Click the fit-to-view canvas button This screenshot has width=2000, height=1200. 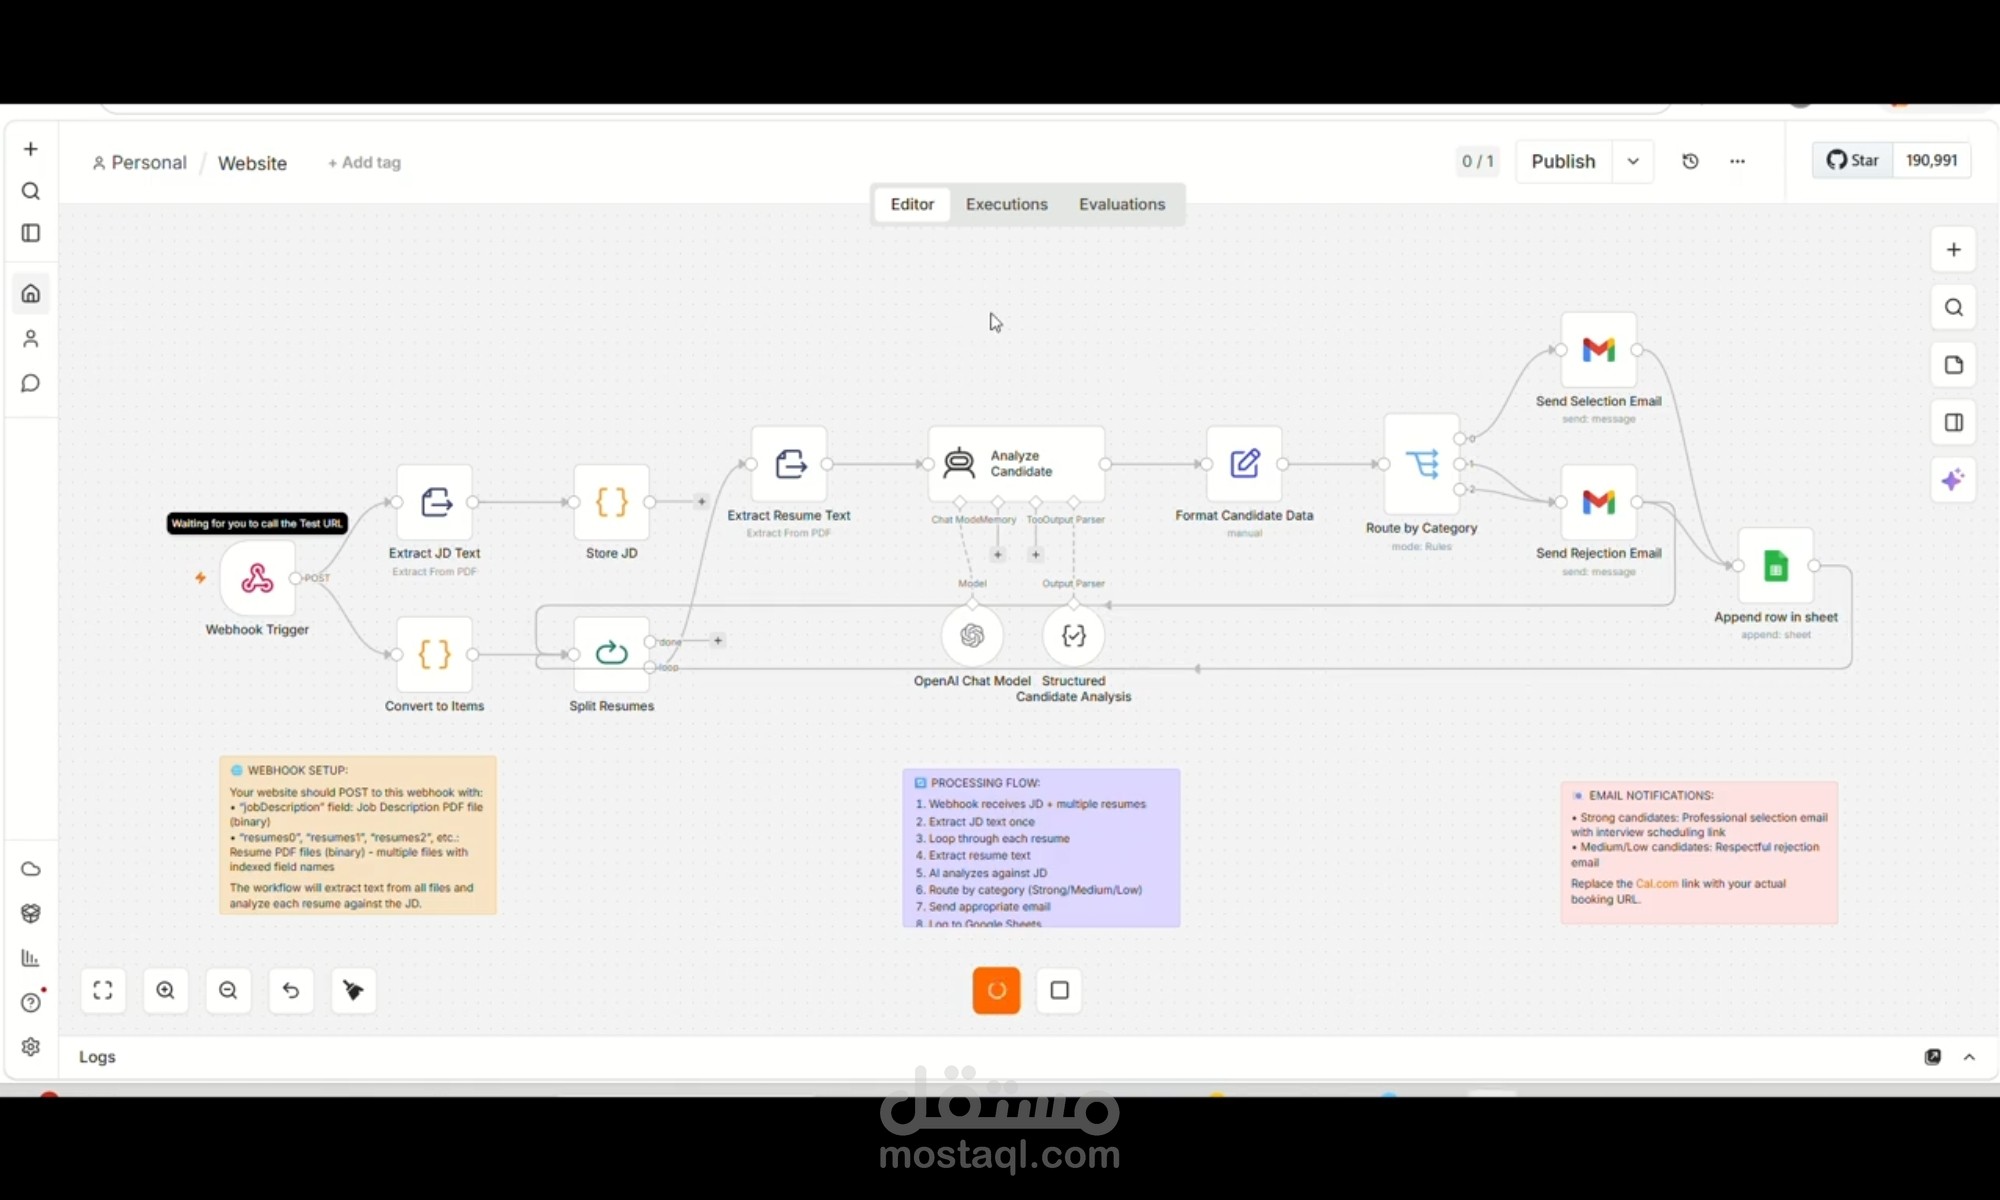(x=103, y=990)
